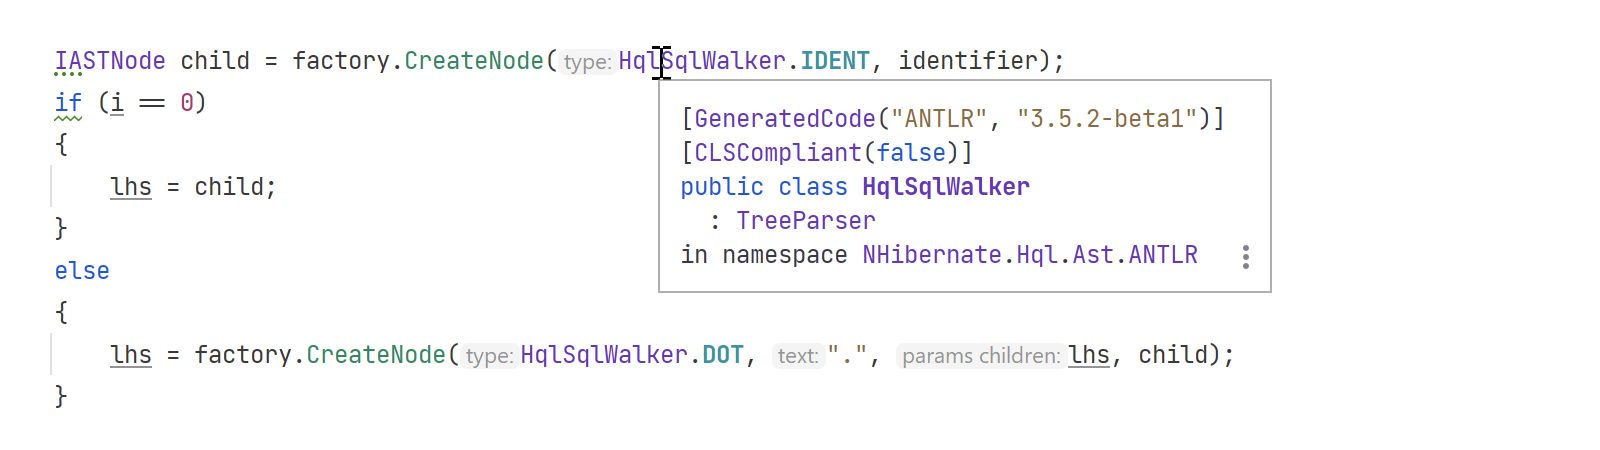Click the CLSCompliant attribute in the tooltip

pyautogui.click(x=778, y=153)
